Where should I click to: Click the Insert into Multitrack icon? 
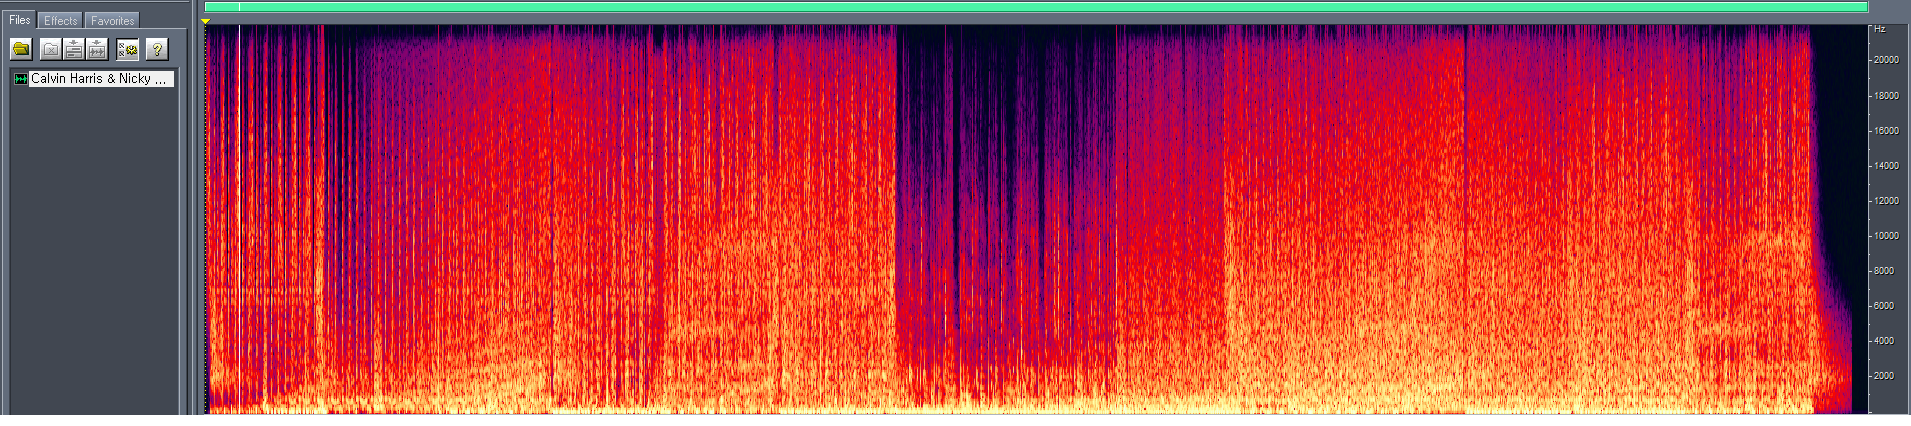click(73, 49)
